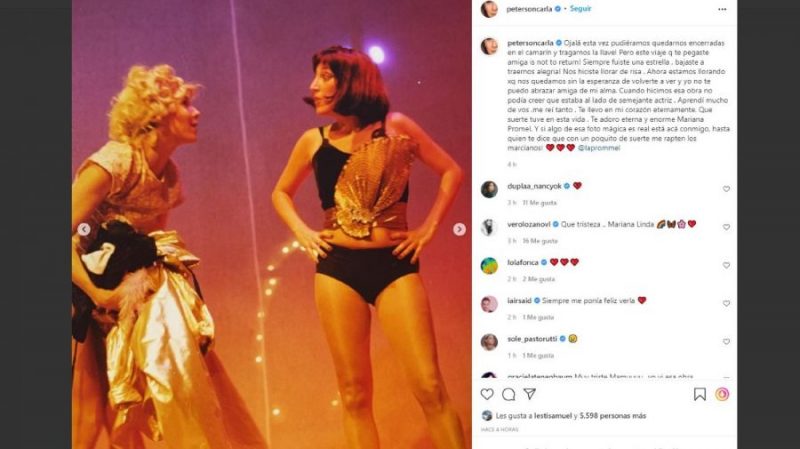800x449 pixels.
Task: View the 5.598 personas más likes list
Action: coord(613,416)
